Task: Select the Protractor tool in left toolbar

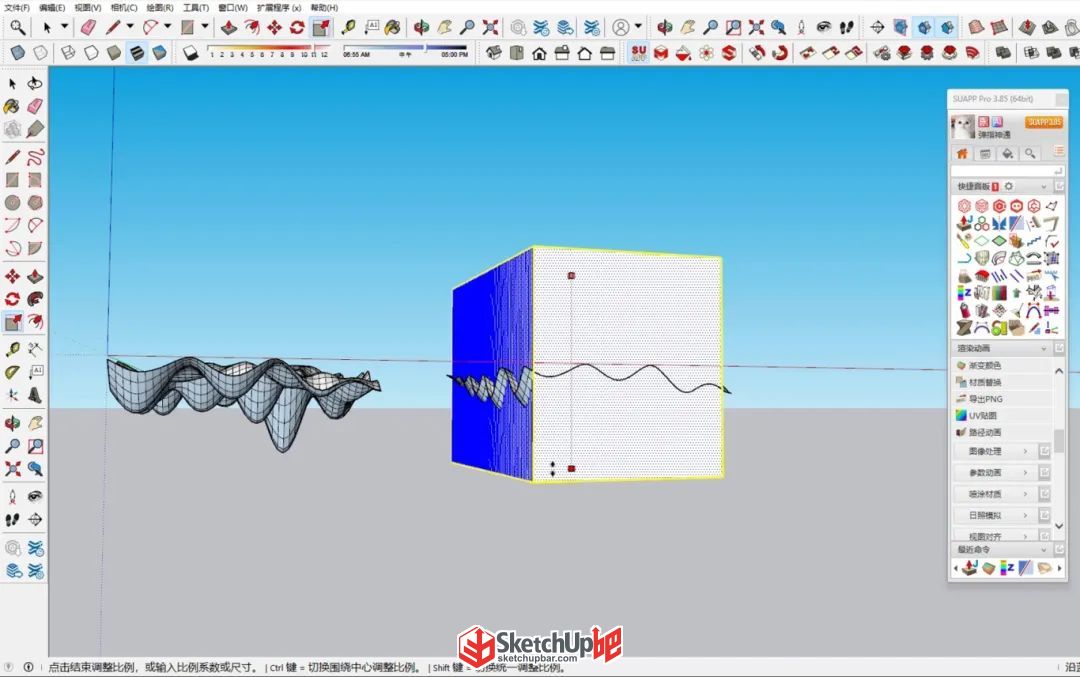Action: [12, 373]
